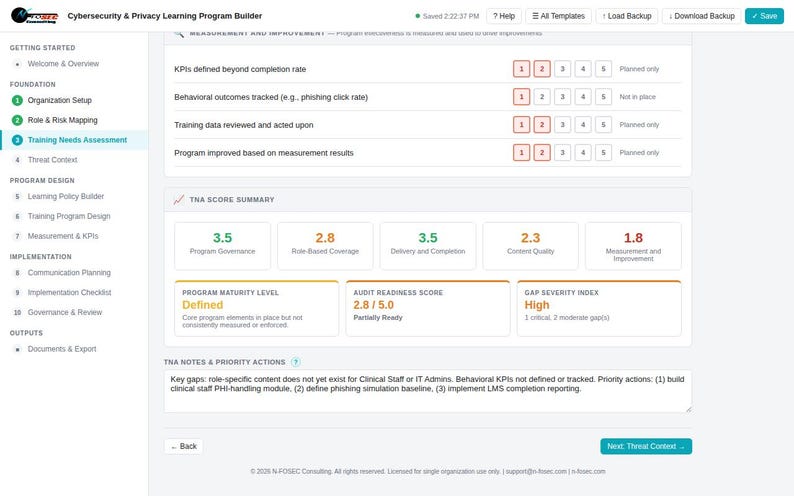Open Communication Planning in sidebar

pyautogui.click(x=74, y=272)
